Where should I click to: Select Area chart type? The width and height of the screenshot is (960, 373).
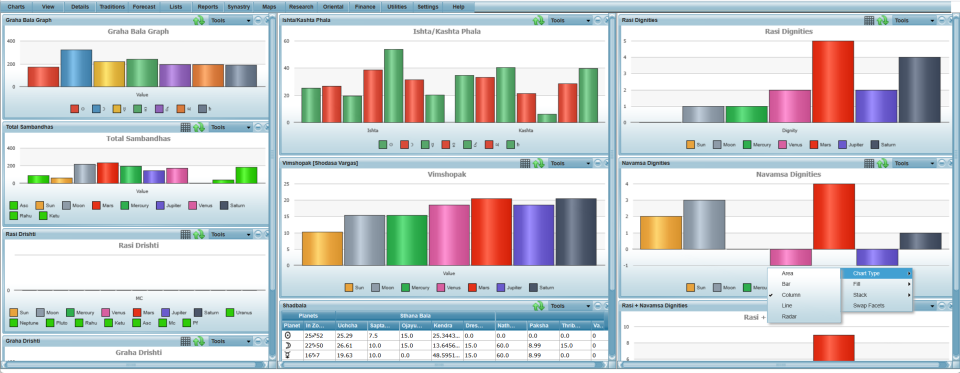[x=803, y=273]
